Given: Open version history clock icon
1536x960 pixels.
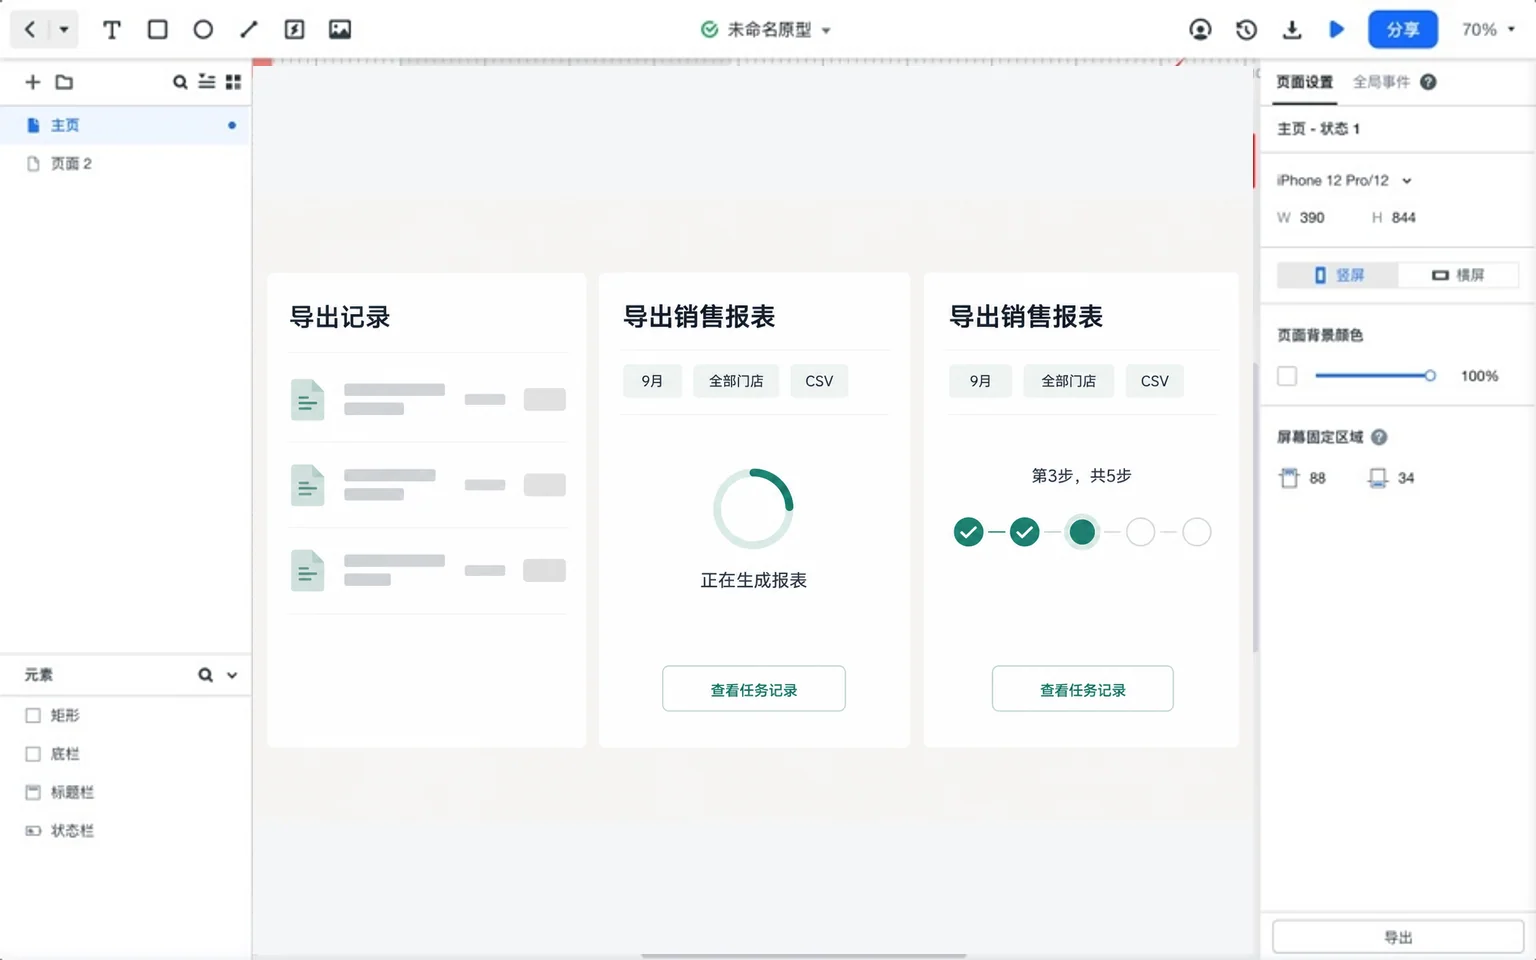Looking at the screenshot, I should [1246, 29].
